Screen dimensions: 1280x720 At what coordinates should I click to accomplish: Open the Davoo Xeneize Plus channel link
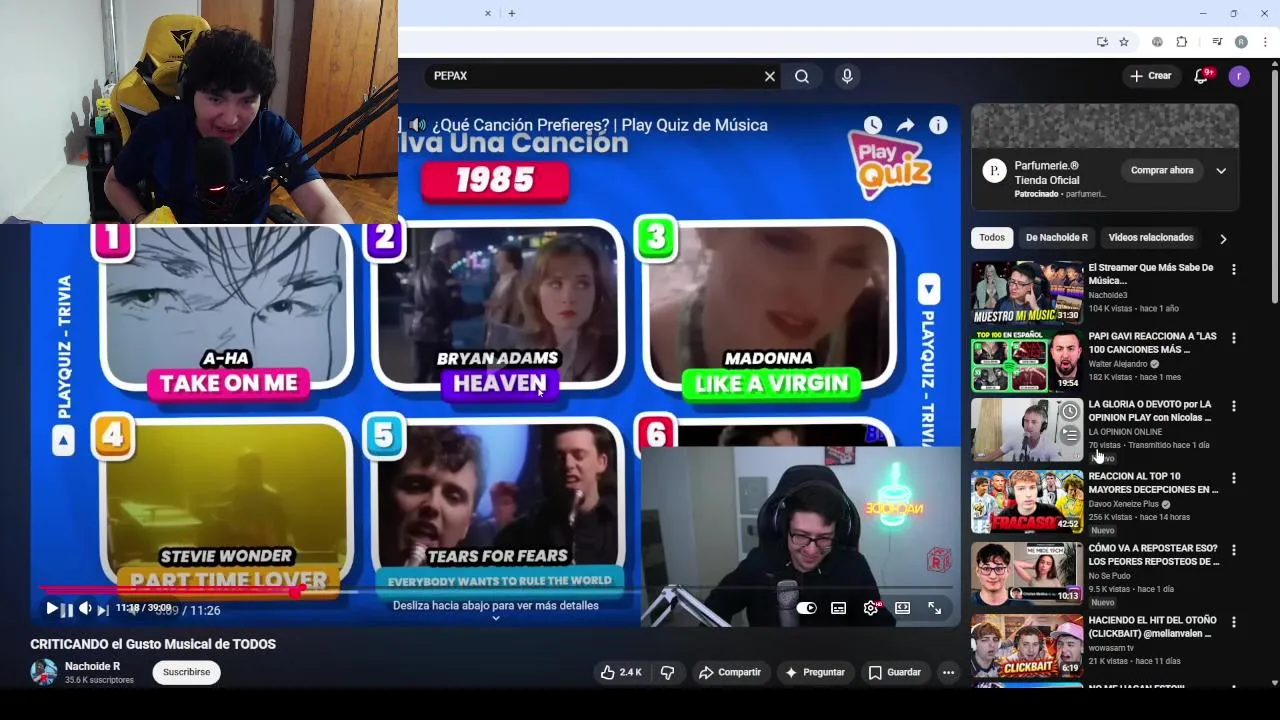click(x=1125, y=504)
